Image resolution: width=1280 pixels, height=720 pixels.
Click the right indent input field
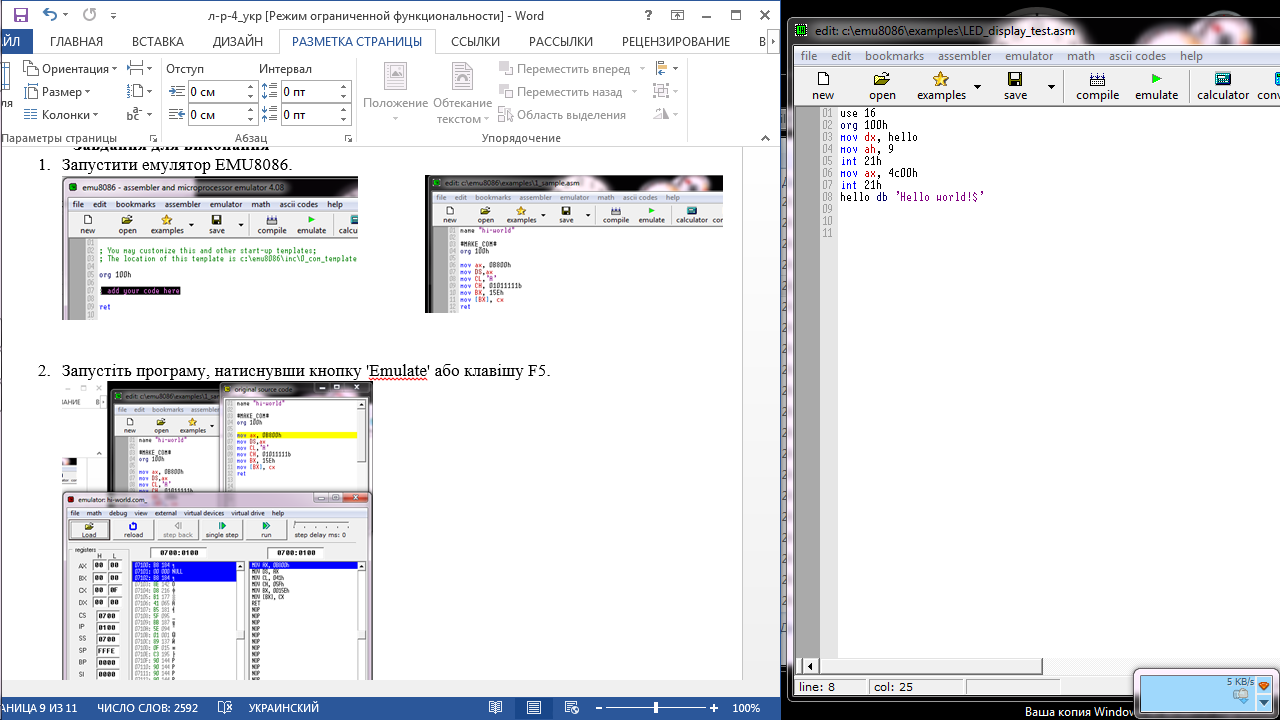click(x=217, y=115)
